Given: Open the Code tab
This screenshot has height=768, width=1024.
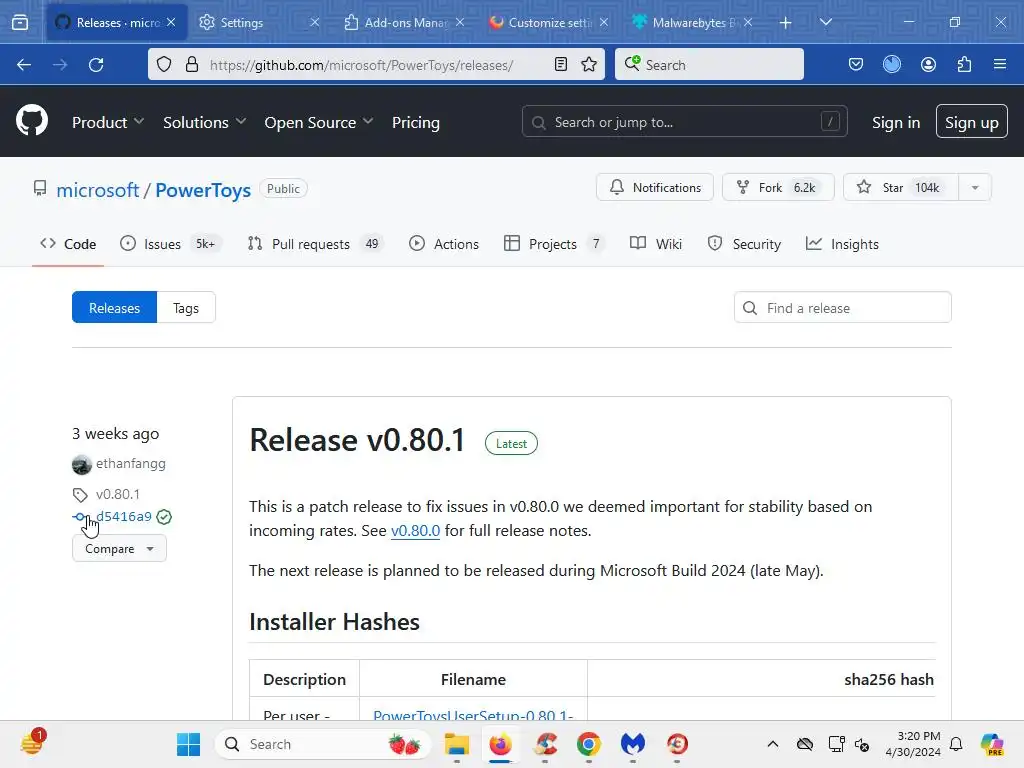Looking at the screenshot, I should 68,244.
